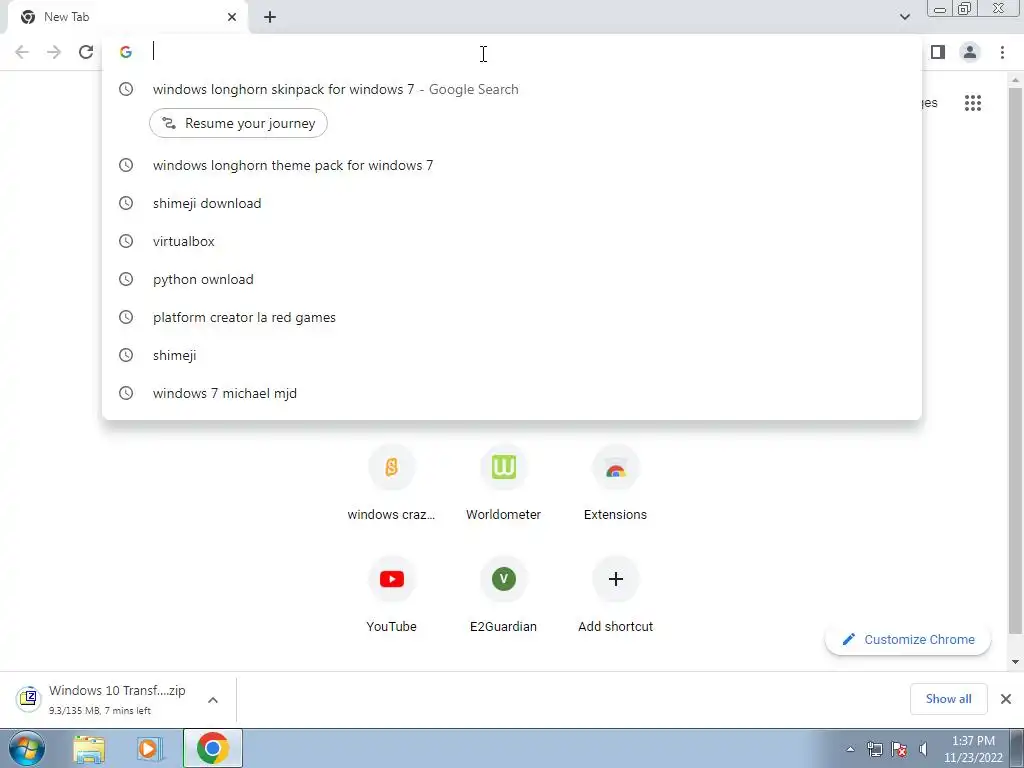
Task: Open the clock showing 1:37 PM
Action: pyautogui.click(x=973, y=749)
